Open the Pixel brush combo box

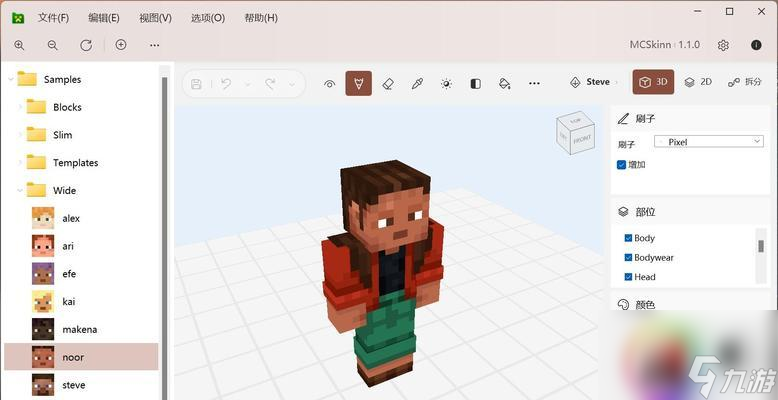click(709, 142)
